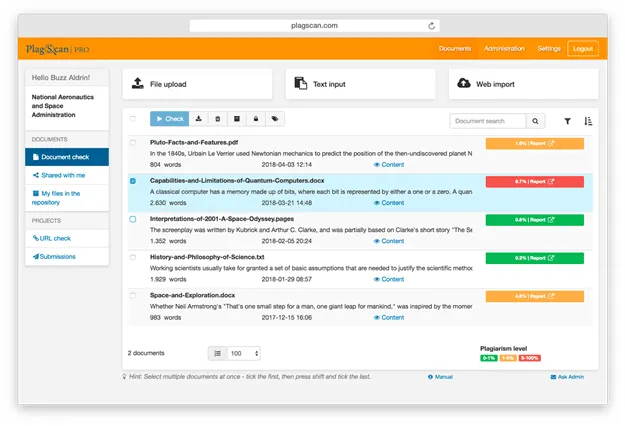Click the Logout button
The height and width of the screenshot is (426, 625).
coord(582,48)
